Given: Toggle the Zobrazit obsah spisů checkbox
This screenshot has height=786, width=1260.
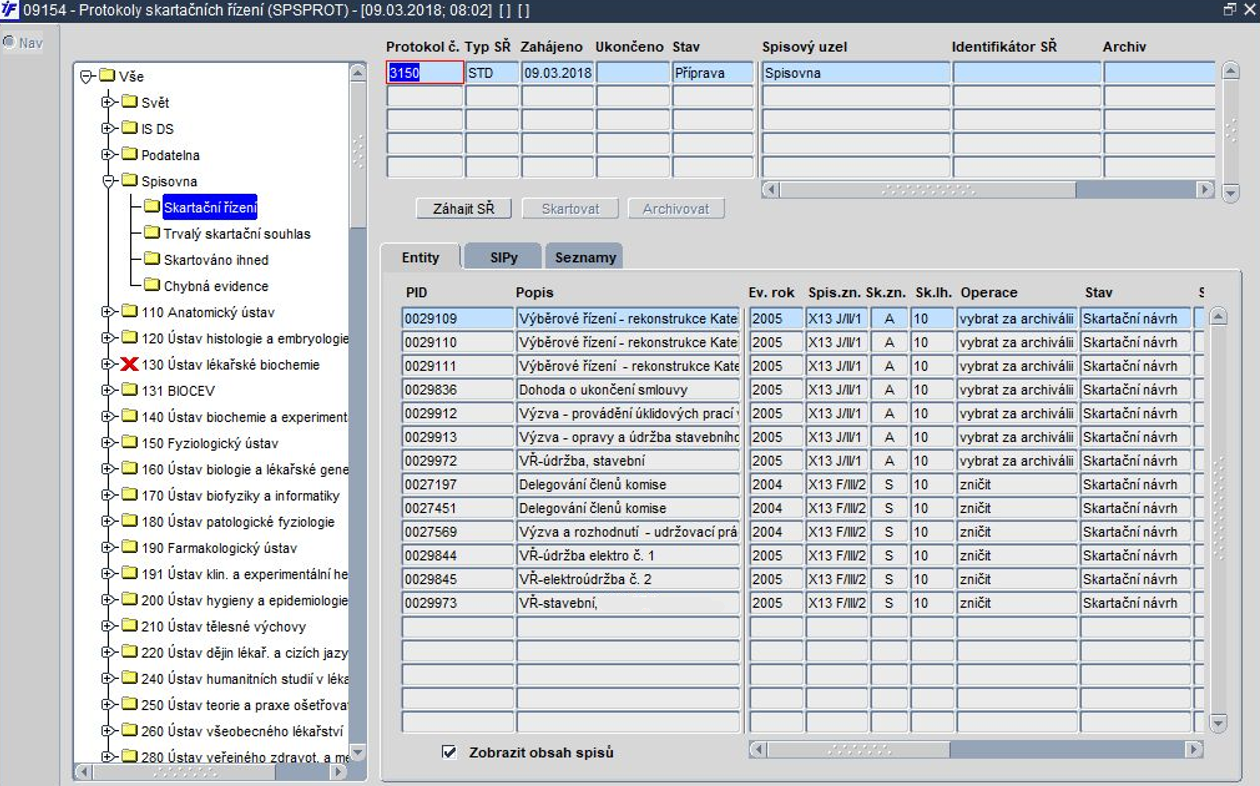Looking at the screenshot, I should point(449,752).
